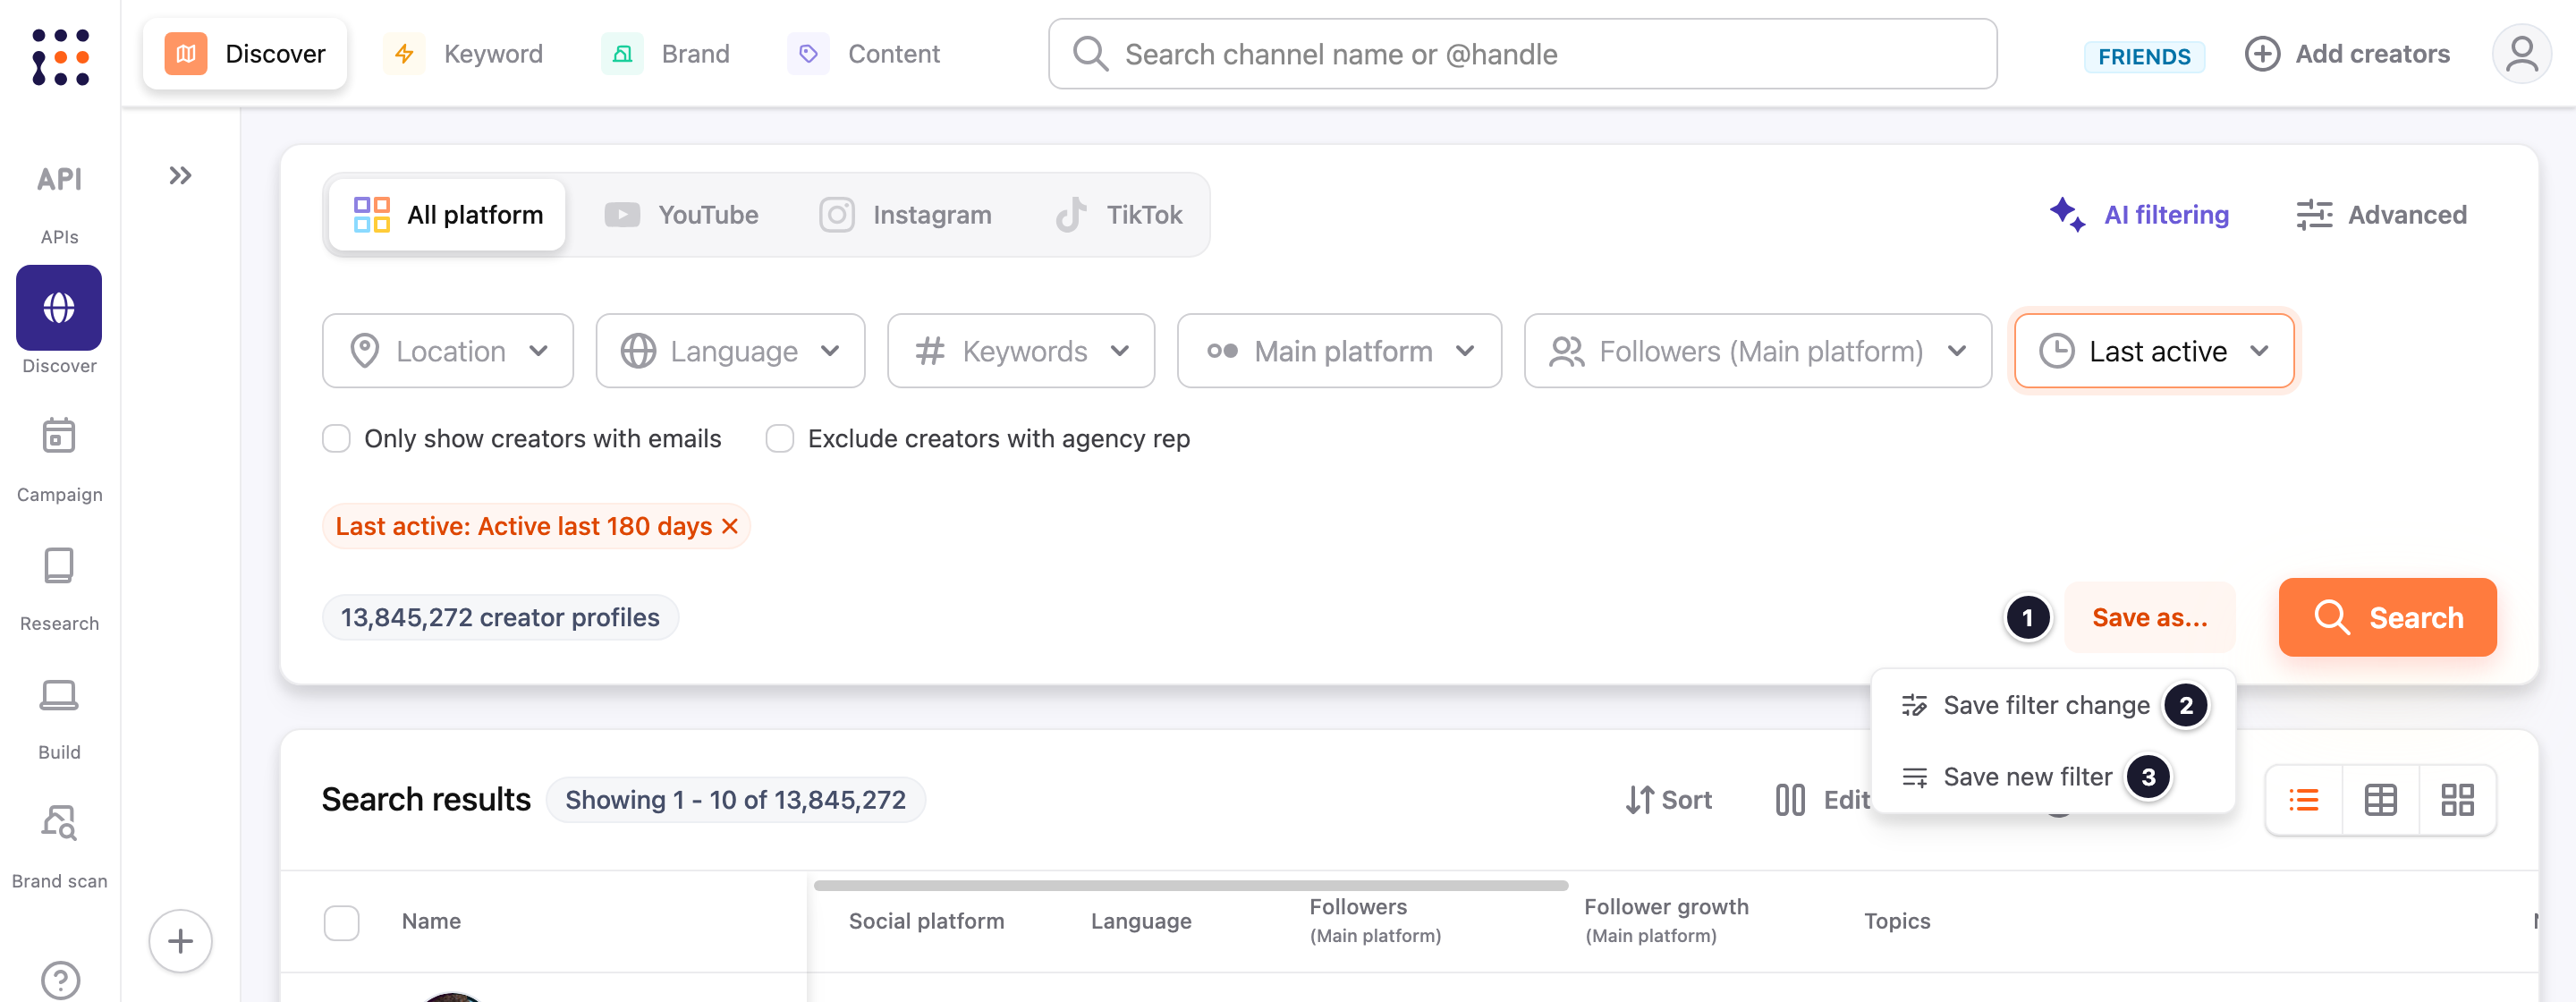Remove the Last active 180 days filter chip
2576x1002 pixels.
click(730, 526)
